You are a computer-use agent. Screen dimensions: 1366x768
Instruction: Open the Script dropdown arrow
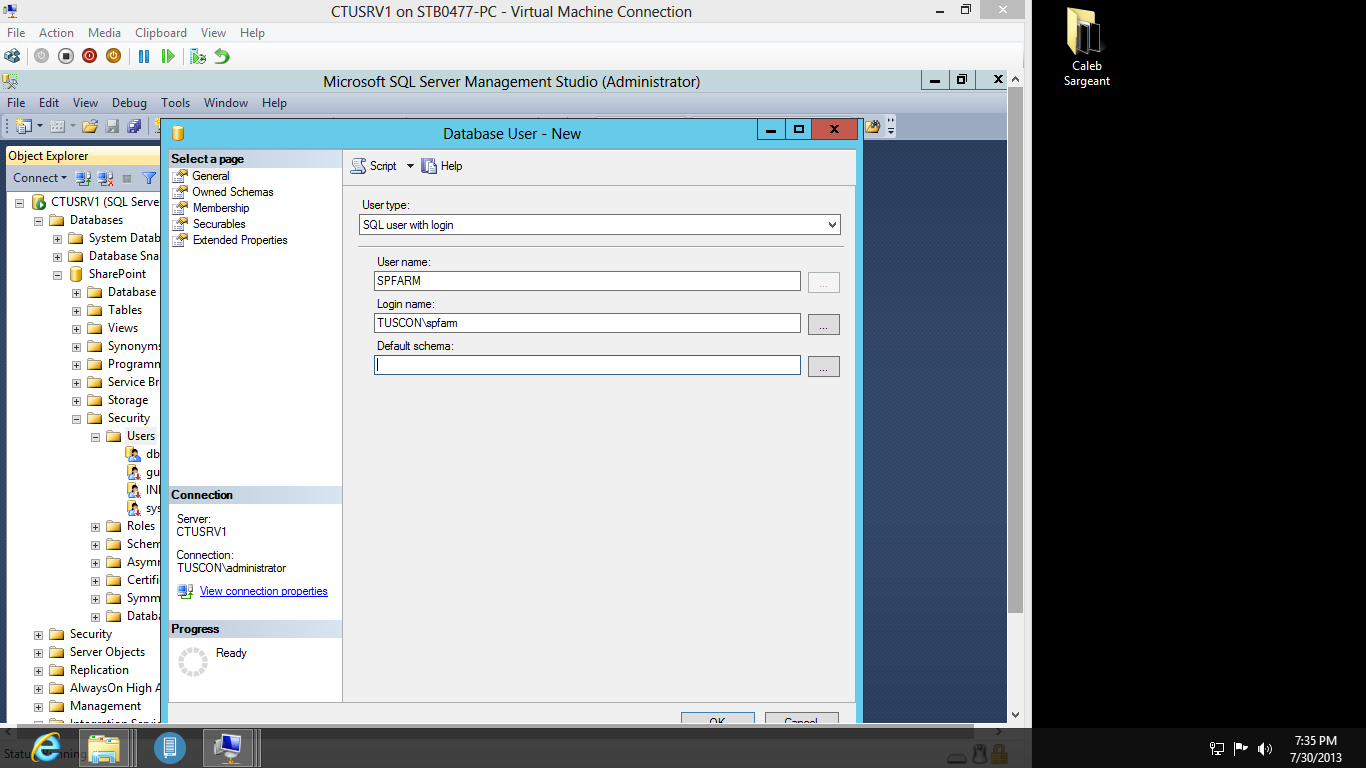(x=410, y=166)
